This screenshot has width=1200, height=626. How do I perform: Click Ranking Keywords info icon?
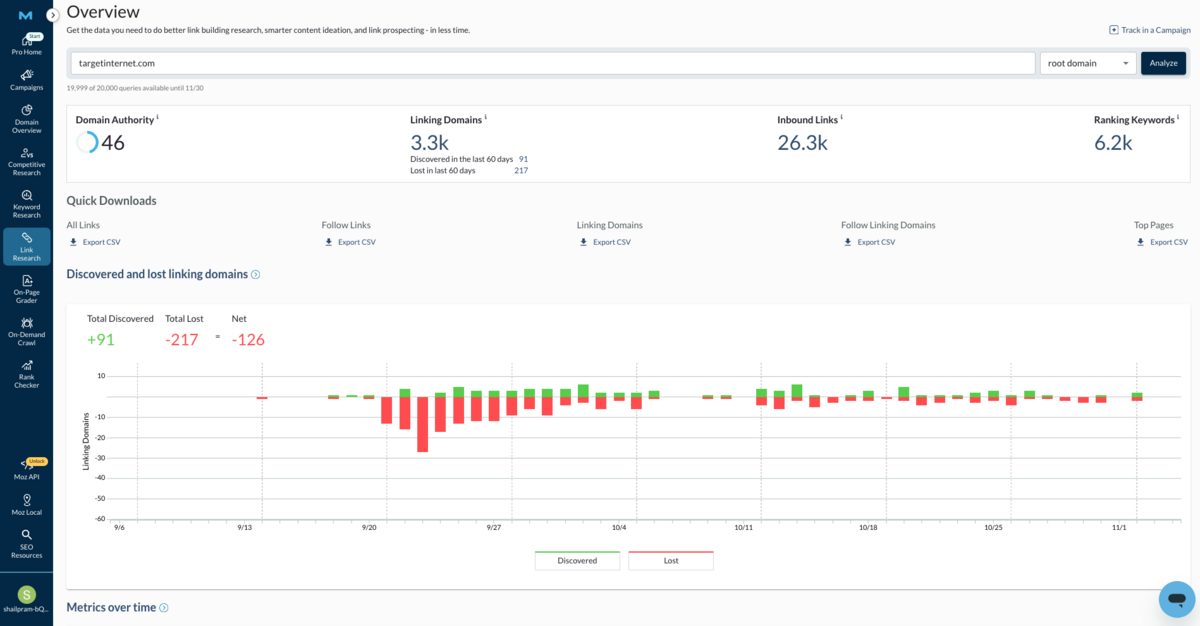[x=1178, y=117]
